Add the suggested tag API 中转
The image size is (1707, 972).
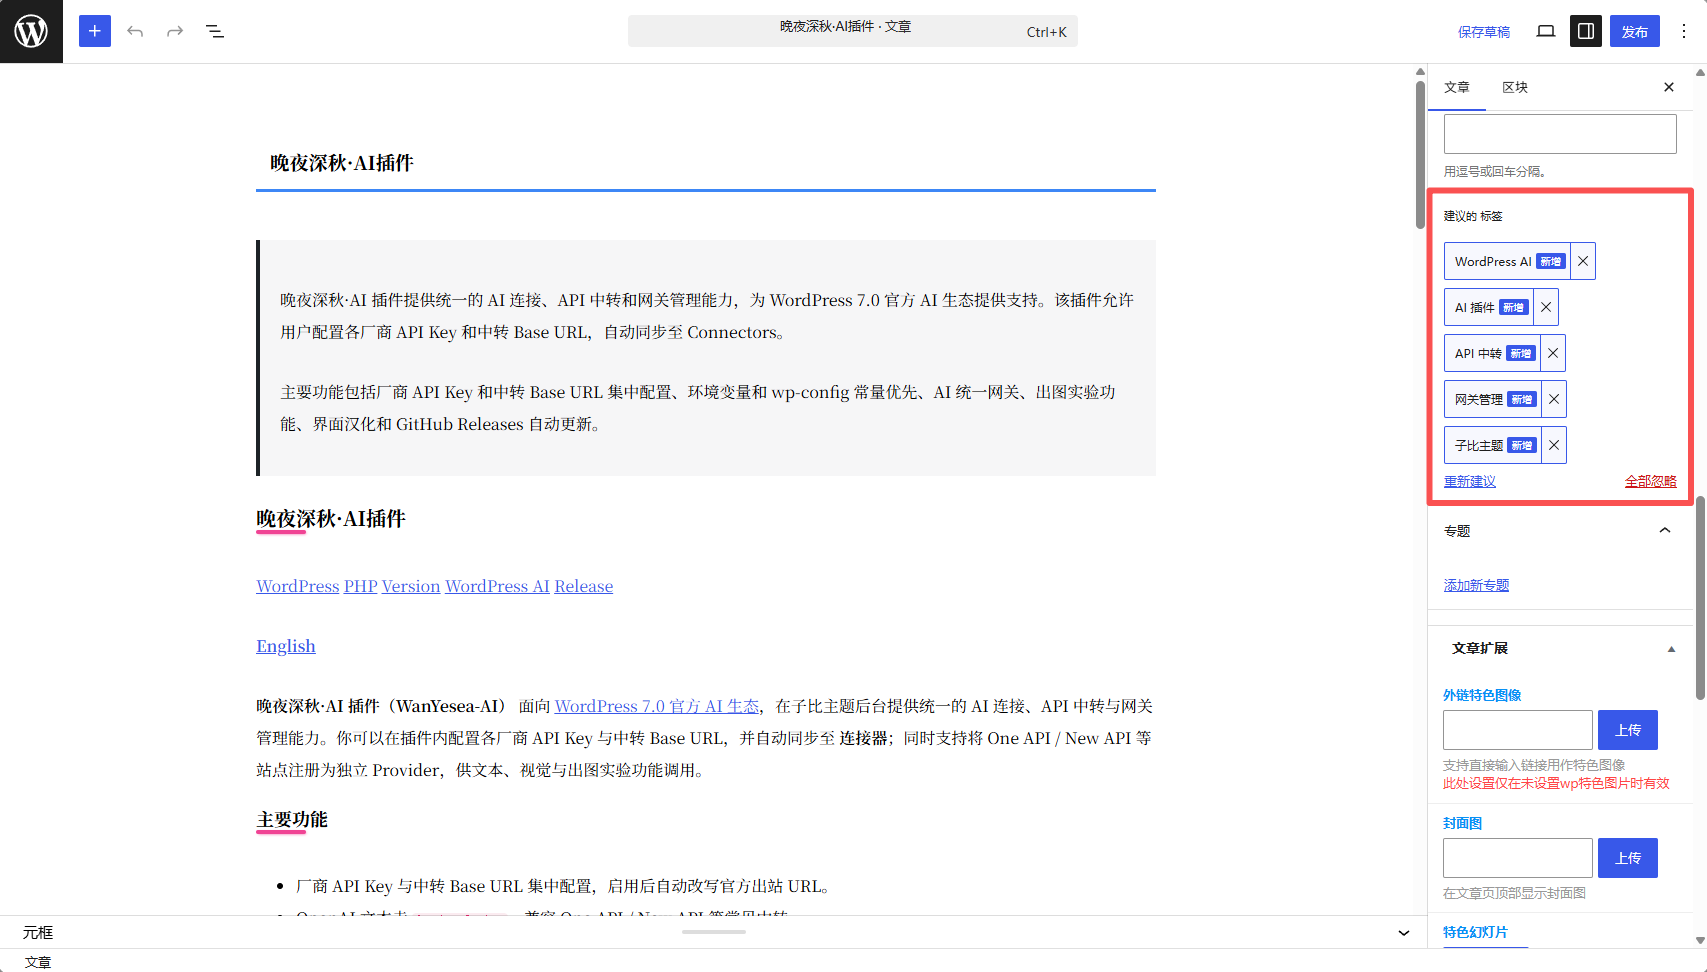(1492, 353)
